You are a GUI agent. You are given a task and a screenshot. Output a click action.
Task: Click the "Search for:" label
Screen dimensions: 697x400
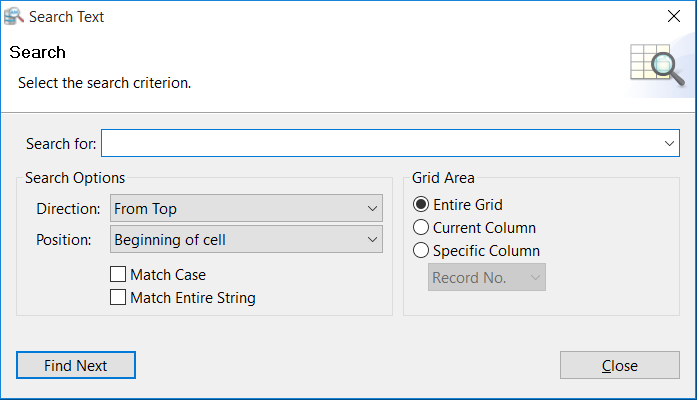click(61, 144)
